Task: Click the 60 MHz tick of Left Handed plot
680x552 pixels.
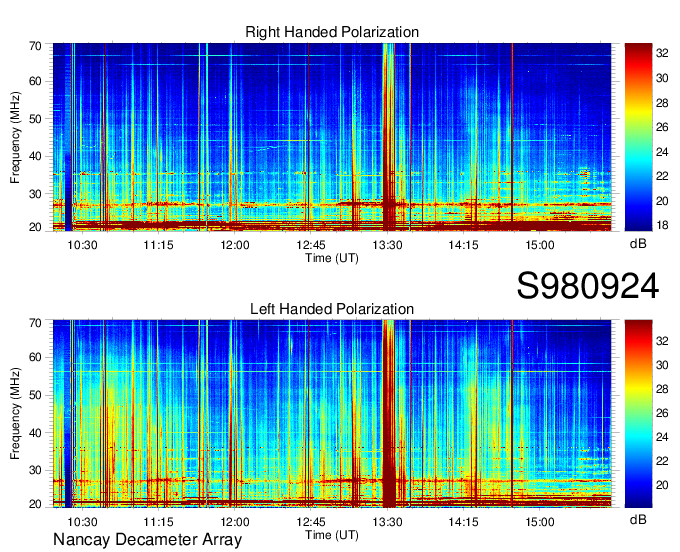Action: (x=35, y=357)
